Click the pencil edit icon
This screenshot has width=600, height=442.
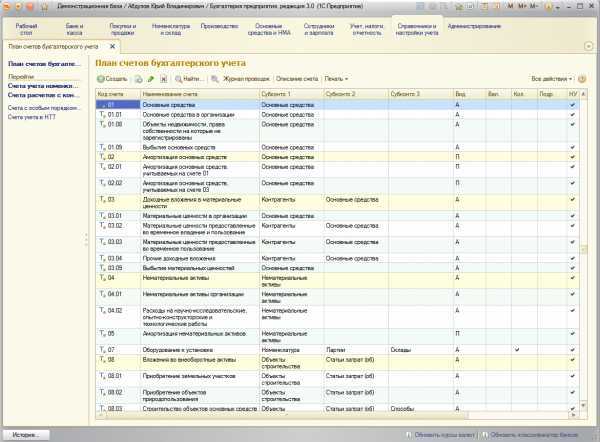pos(151,79)
